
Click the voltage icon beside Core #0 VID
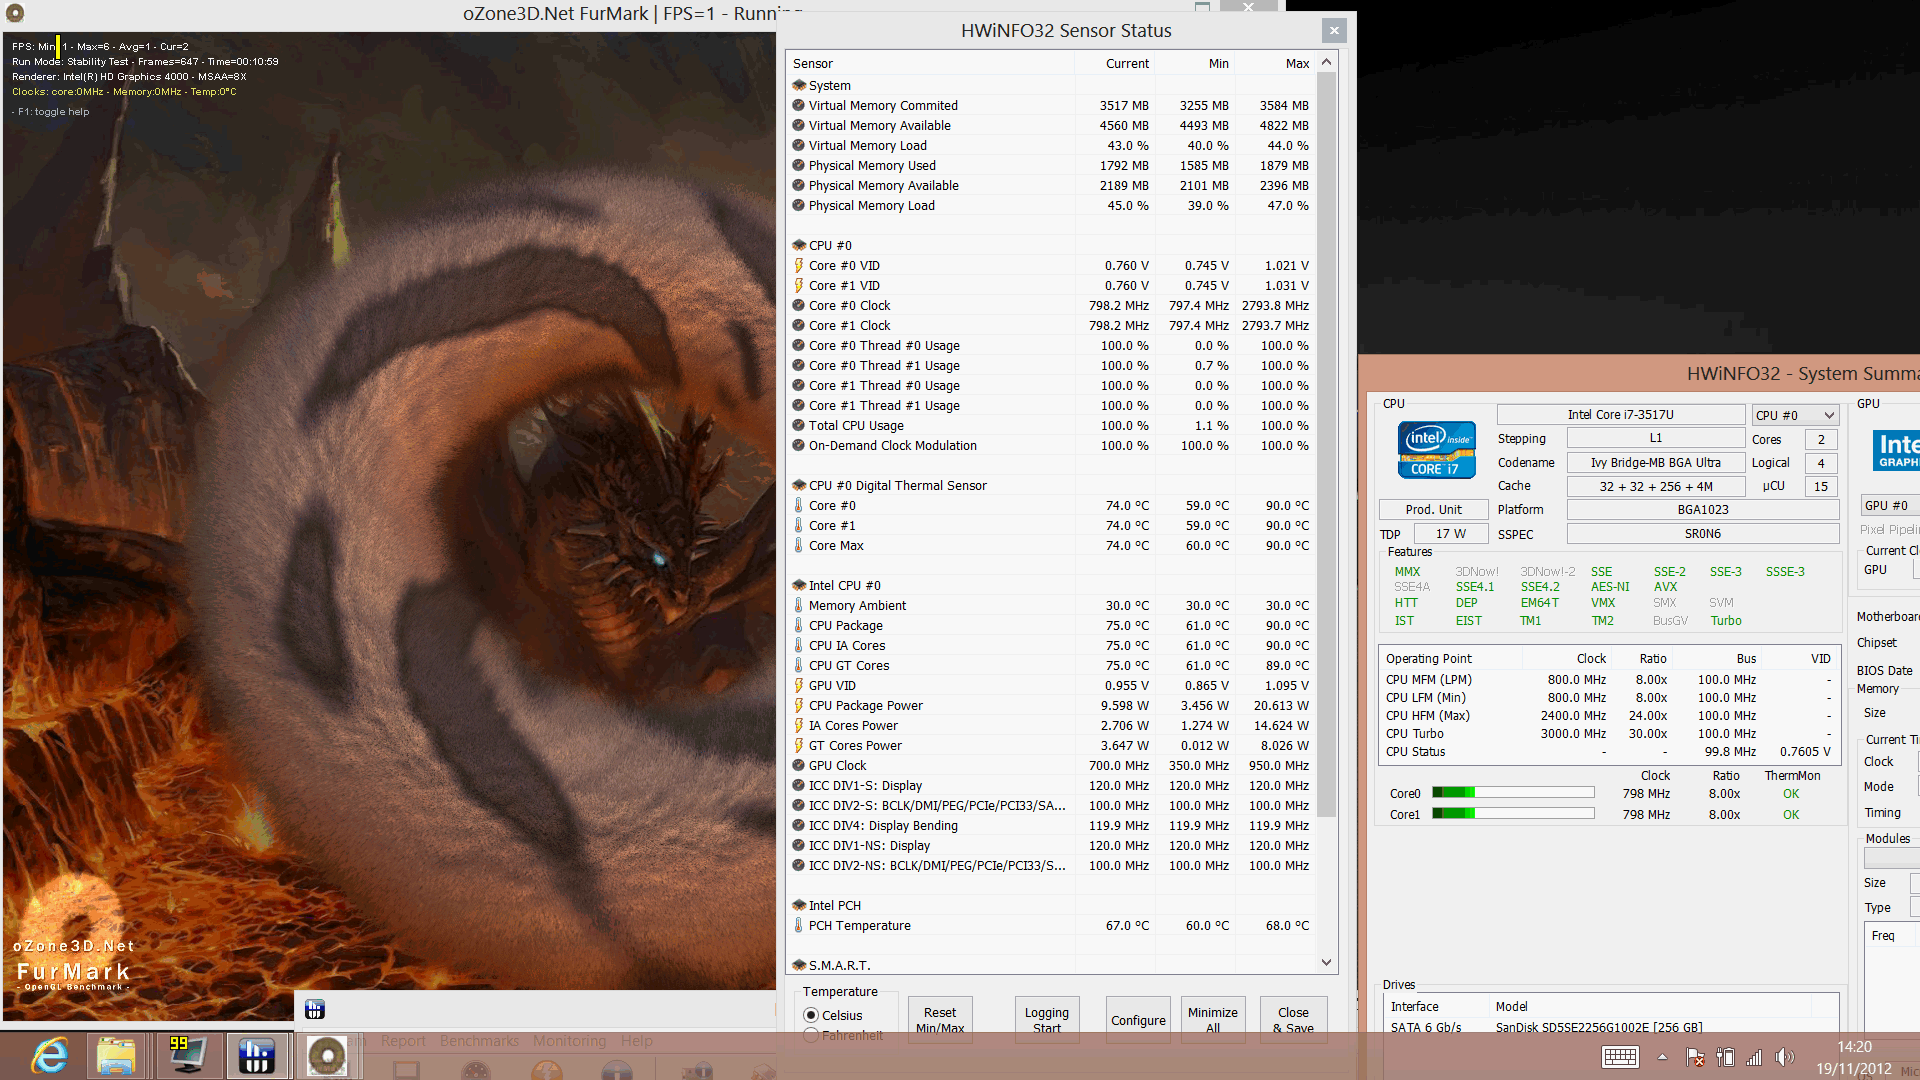tap(799, 266)
